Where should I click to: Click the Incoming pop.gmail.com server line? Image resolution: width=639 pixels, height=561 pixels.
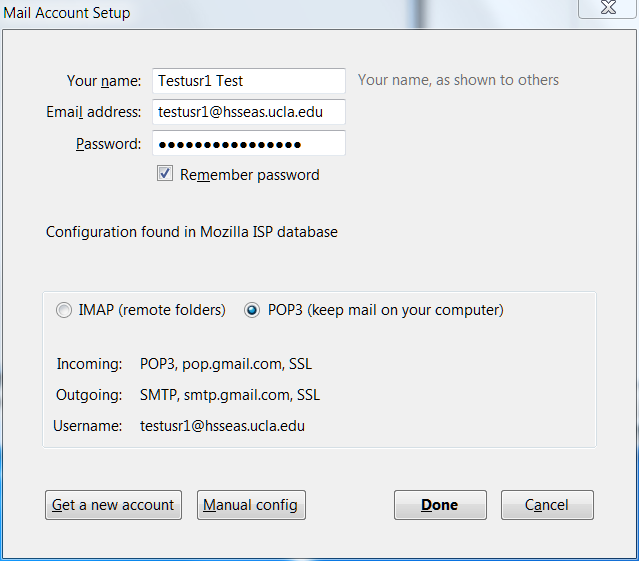226,364
